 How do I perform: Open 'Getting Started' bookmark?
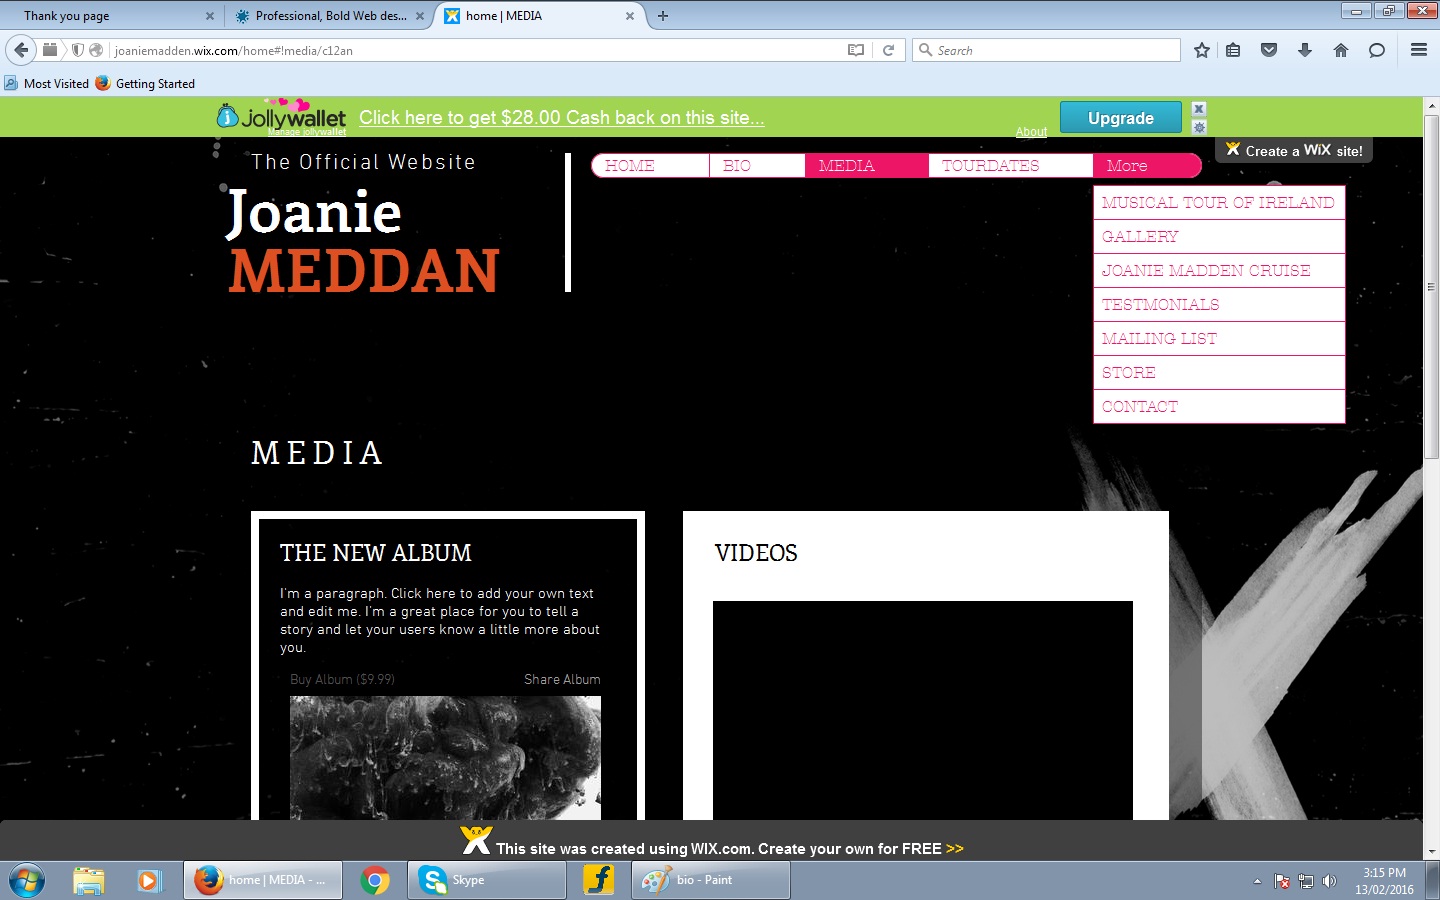point(146,84)
